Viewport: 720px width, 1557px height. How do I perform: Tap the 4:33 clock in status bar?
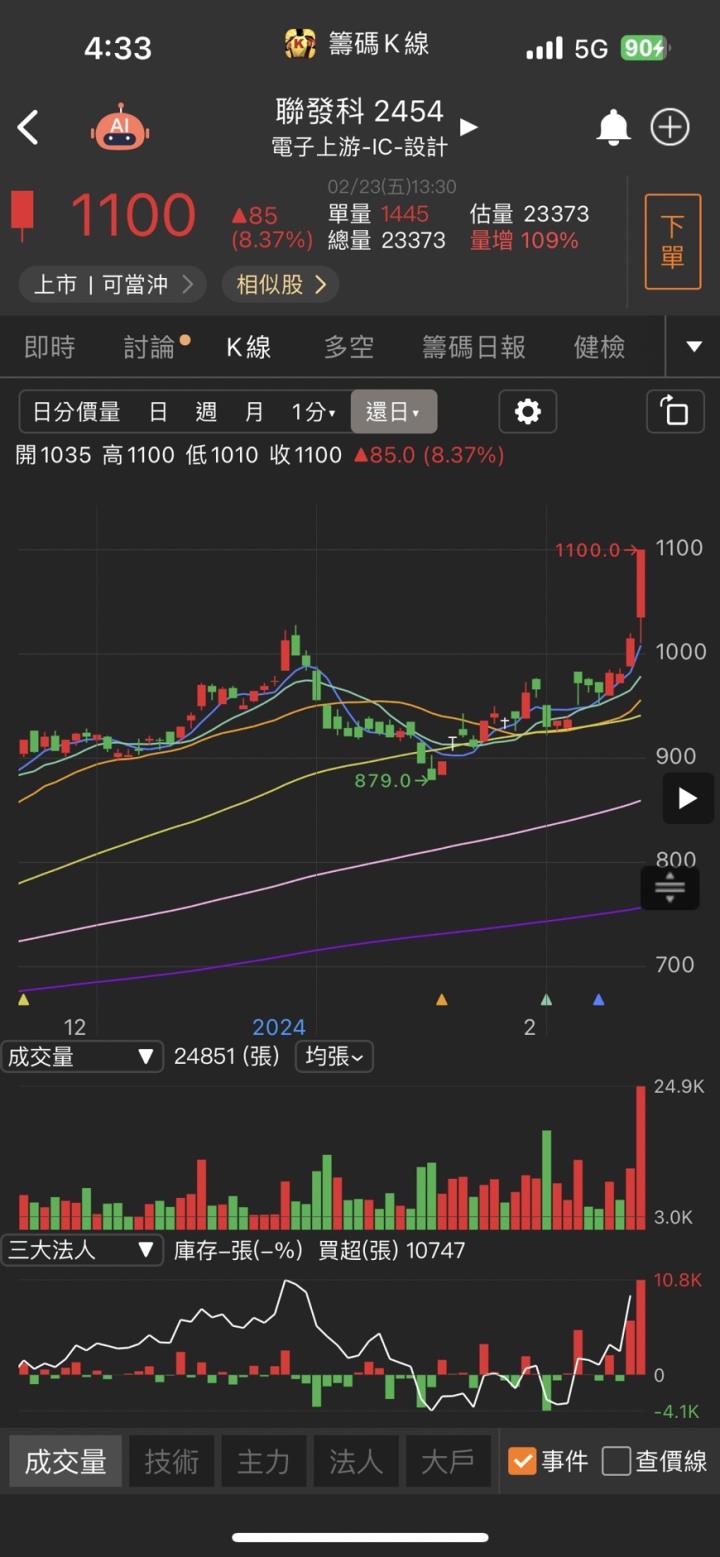click(118, 47)
